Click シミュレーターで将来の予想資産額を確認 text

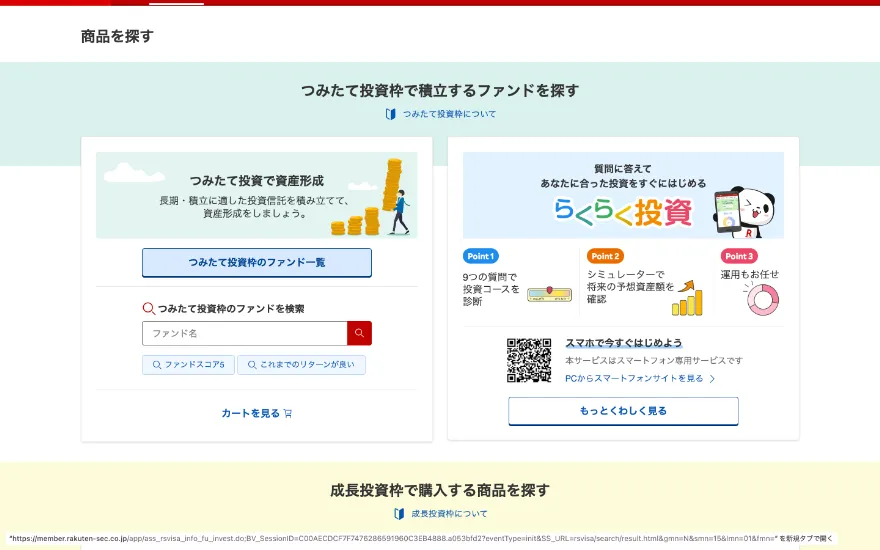point(630,287)
